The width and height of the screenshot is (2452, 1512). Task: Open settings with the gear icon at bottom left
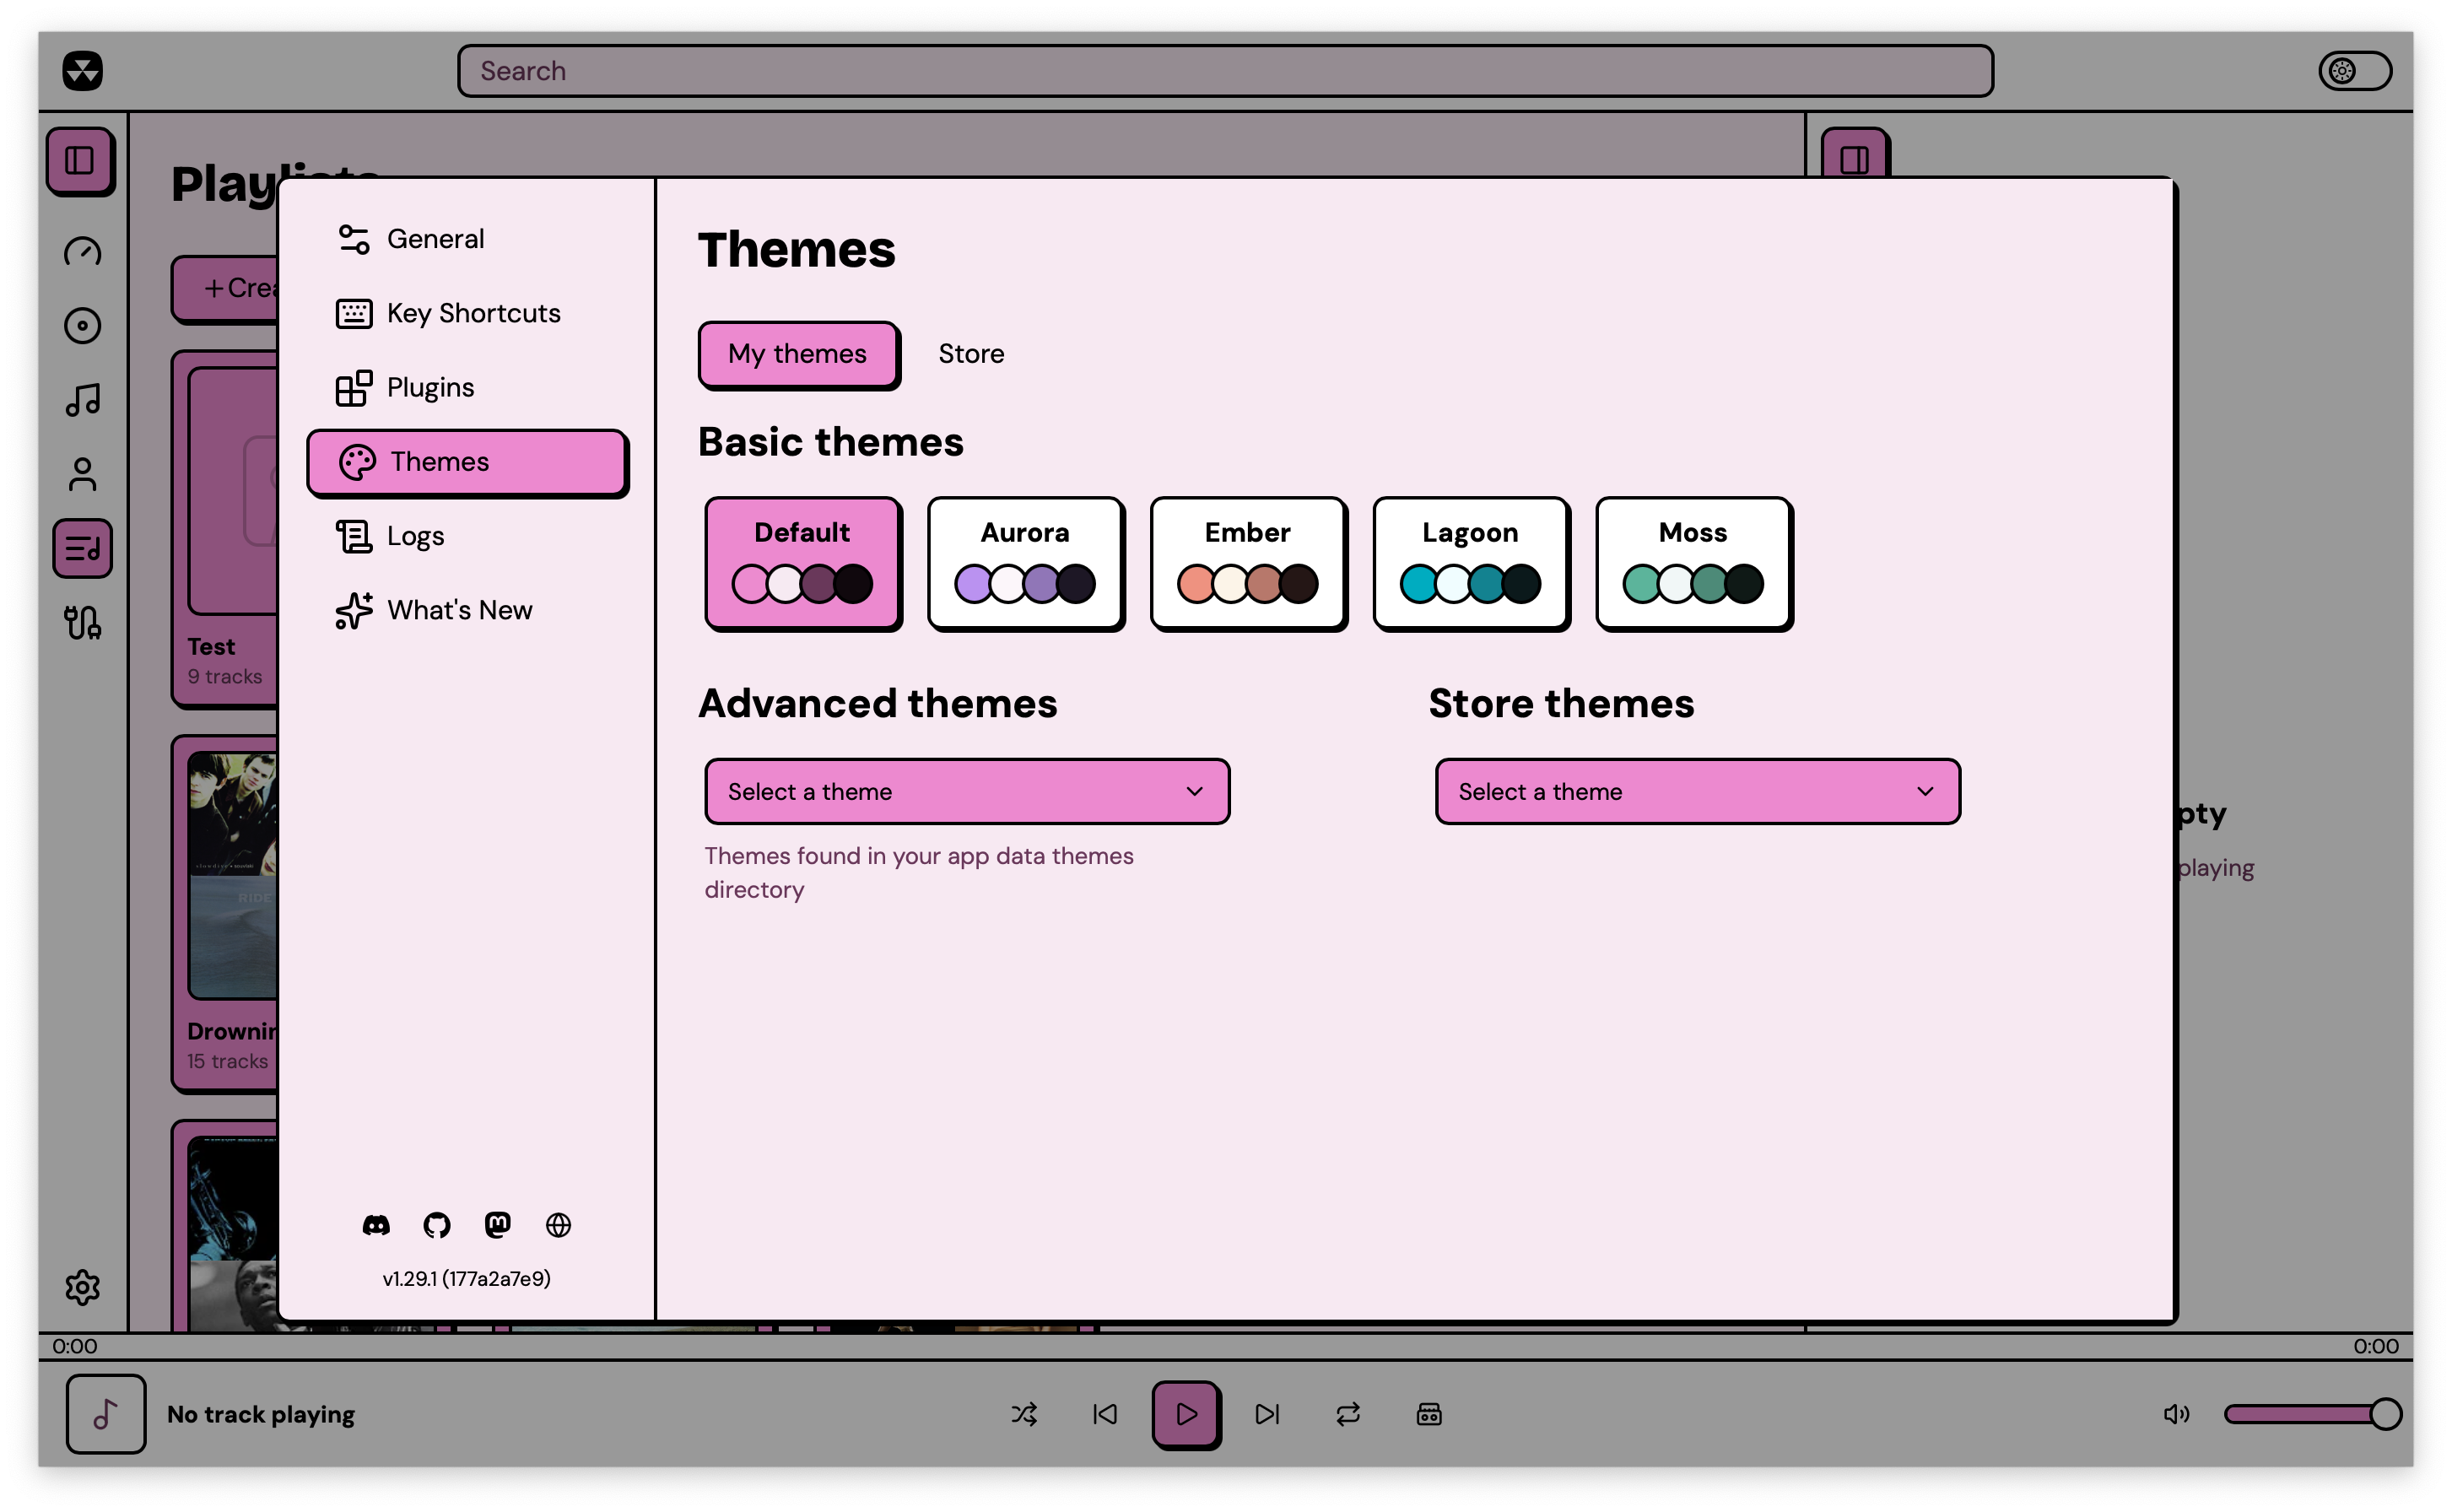[82, 1288]
